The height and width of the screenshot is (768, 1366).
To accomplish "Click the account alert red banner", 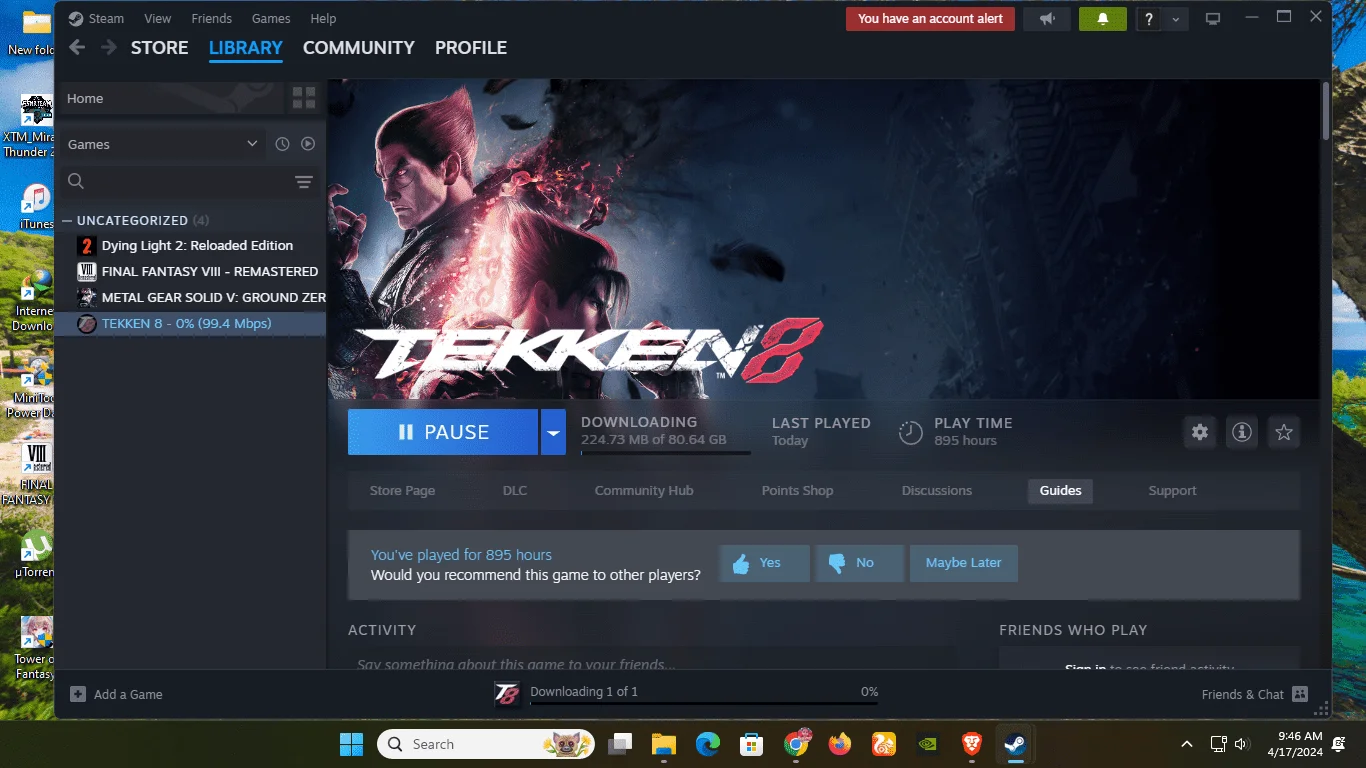I will click(930, 18).
